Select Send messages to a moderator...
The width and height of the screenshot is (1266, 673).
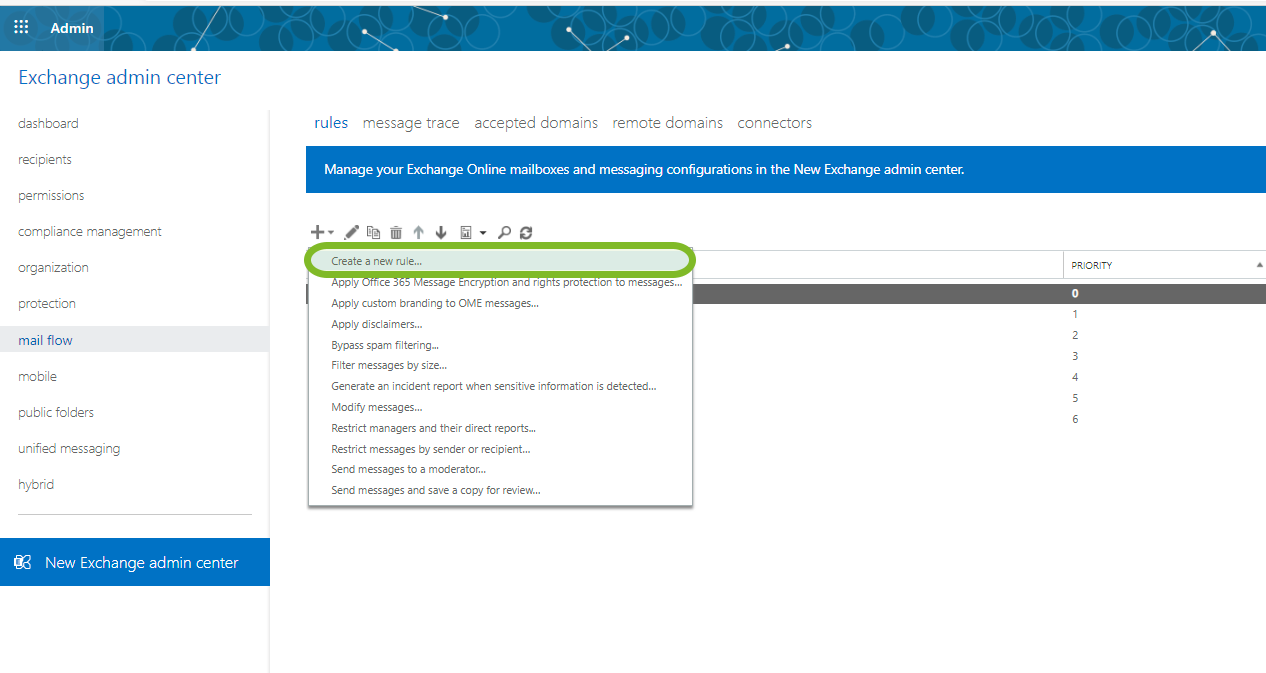(x=500, y=469)
